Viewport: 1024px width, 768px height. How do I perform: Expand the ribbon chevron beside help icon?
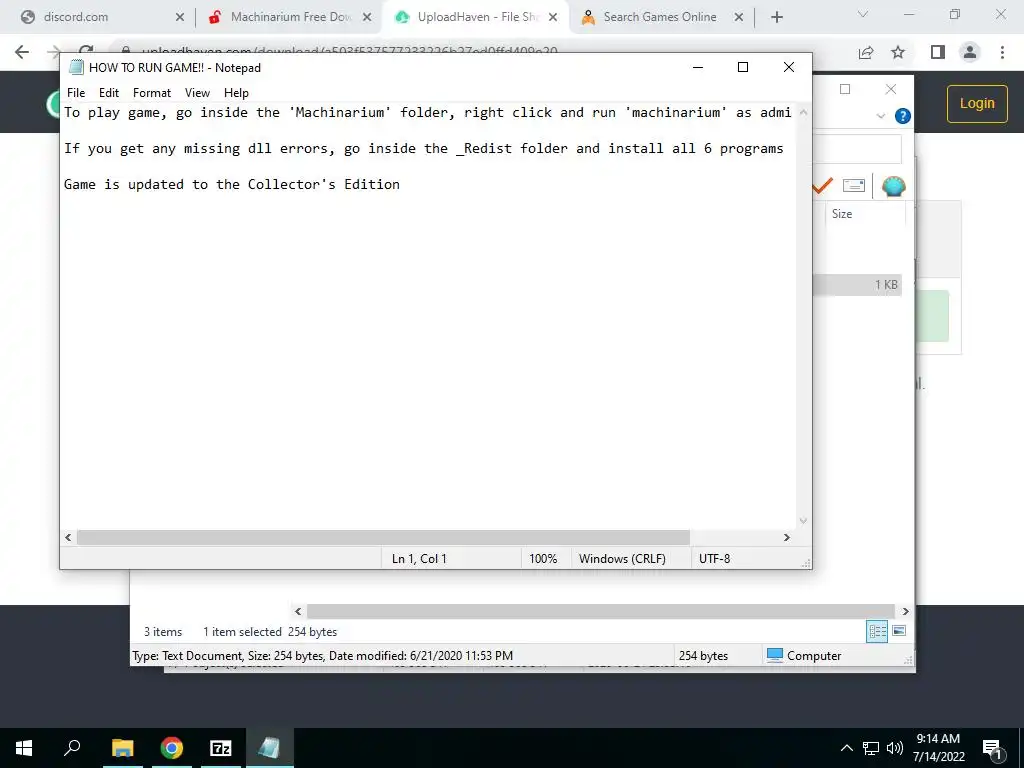(x=880, y=116)
